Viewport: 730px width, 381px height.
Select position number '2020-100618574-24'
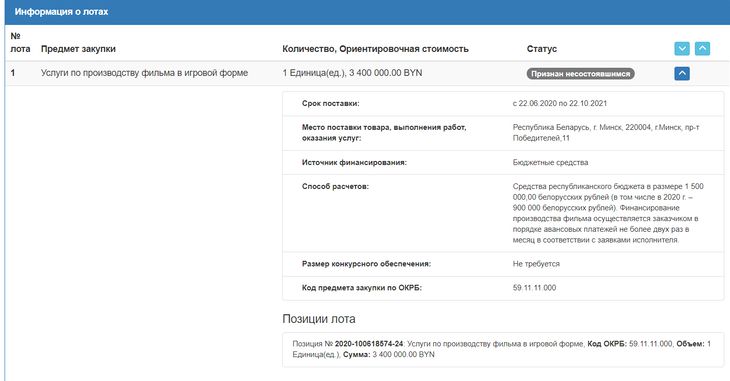coord(369,344)
